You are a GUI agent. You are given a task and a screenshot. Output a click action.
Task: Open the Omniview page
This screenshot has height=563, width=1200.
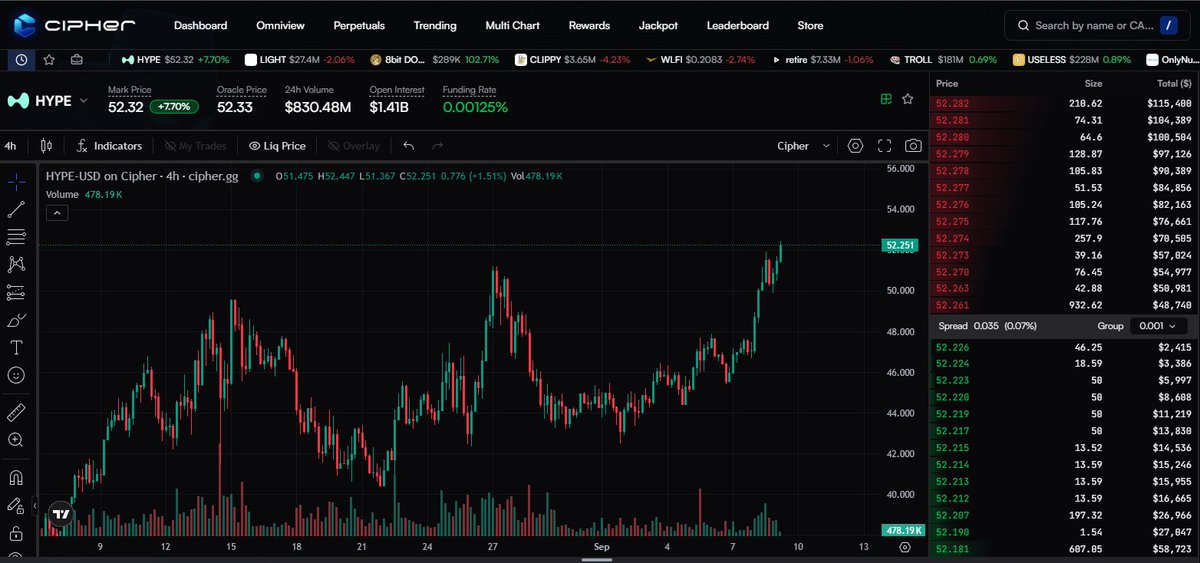coord(281,25)
